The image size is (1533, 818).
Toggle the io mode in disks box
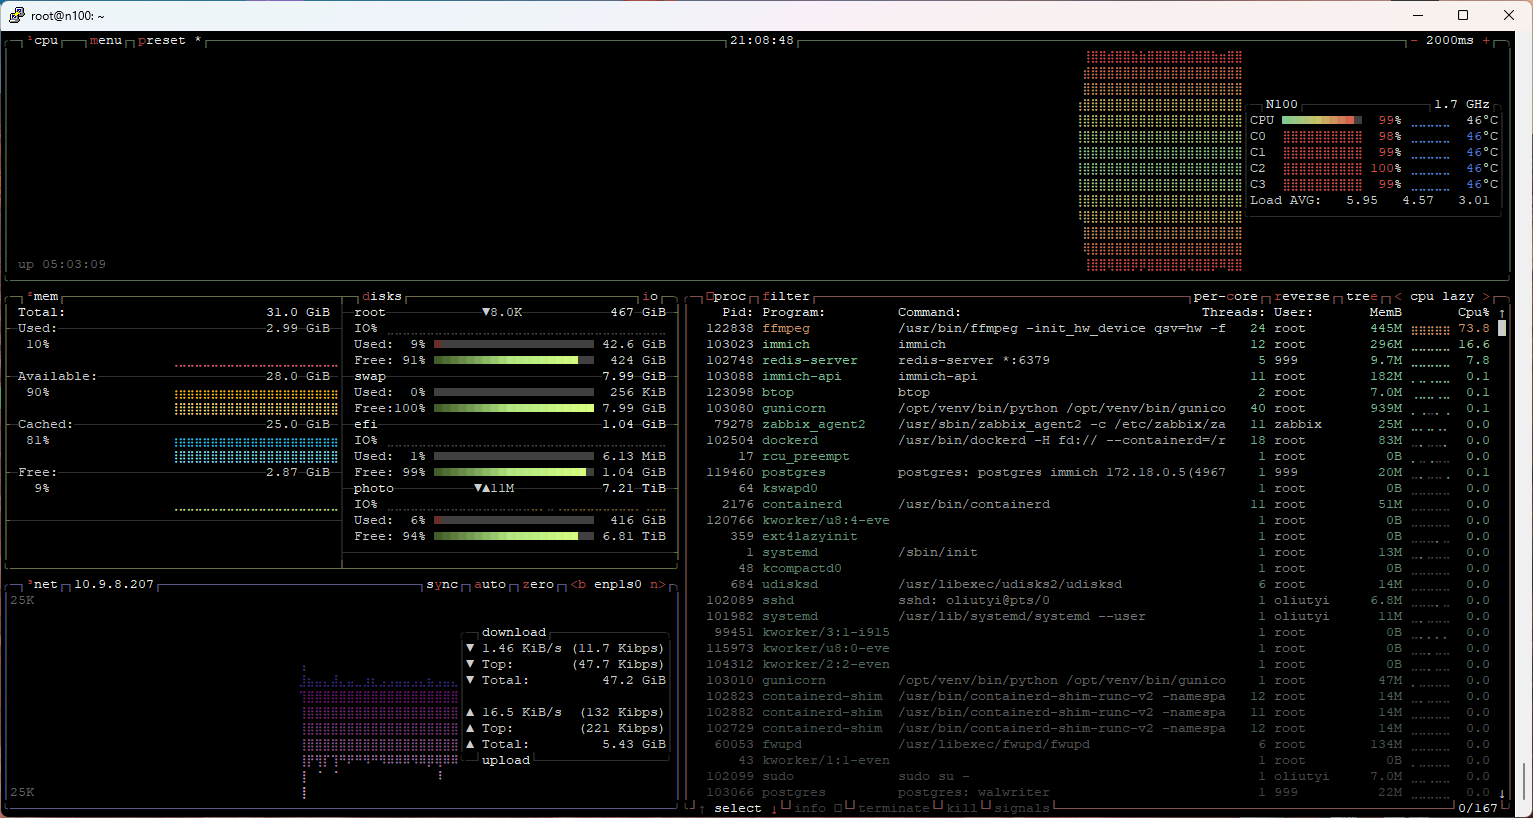[x=650, y=297]
